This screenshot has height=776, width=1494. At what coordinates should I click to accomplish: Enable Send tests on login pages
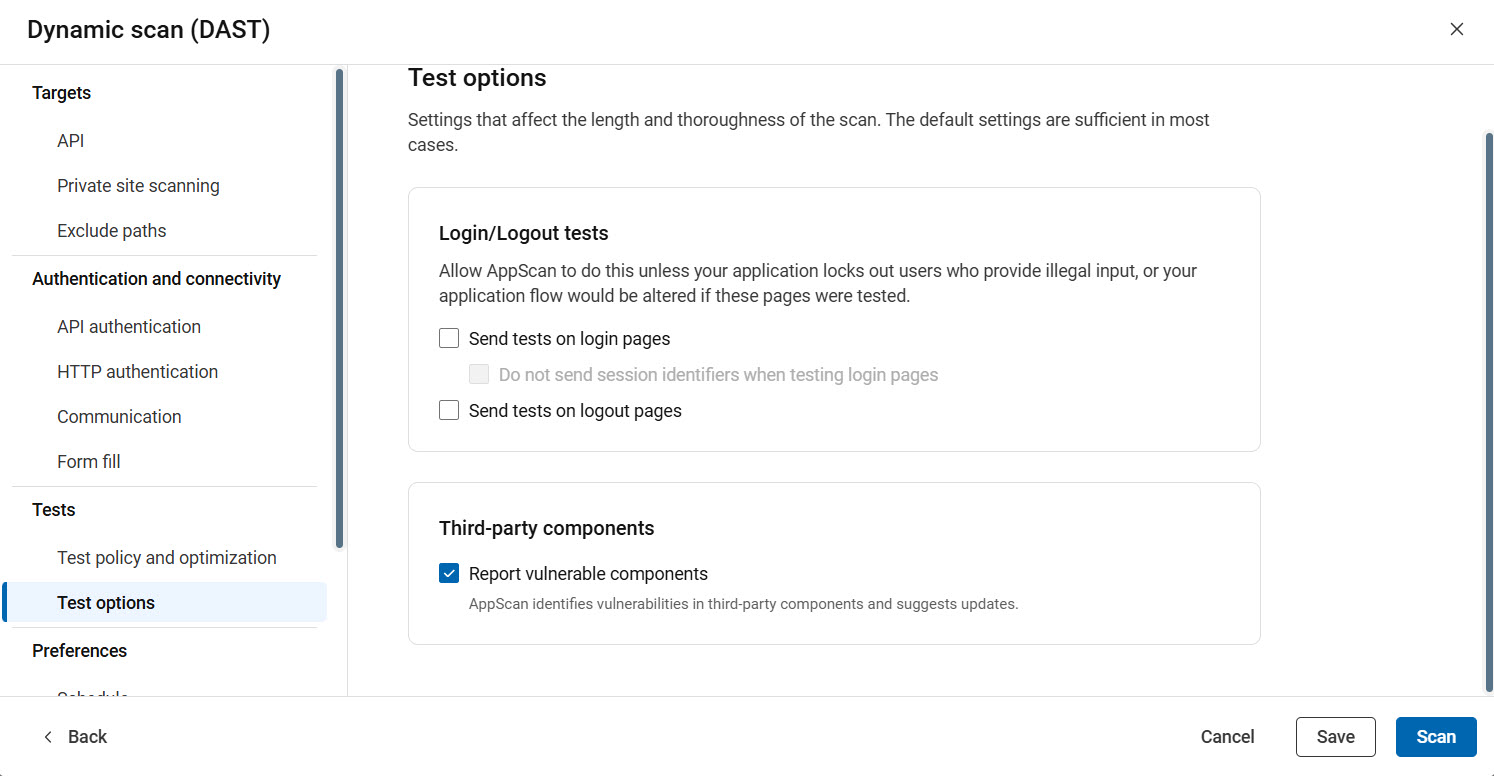pos(449,339)
